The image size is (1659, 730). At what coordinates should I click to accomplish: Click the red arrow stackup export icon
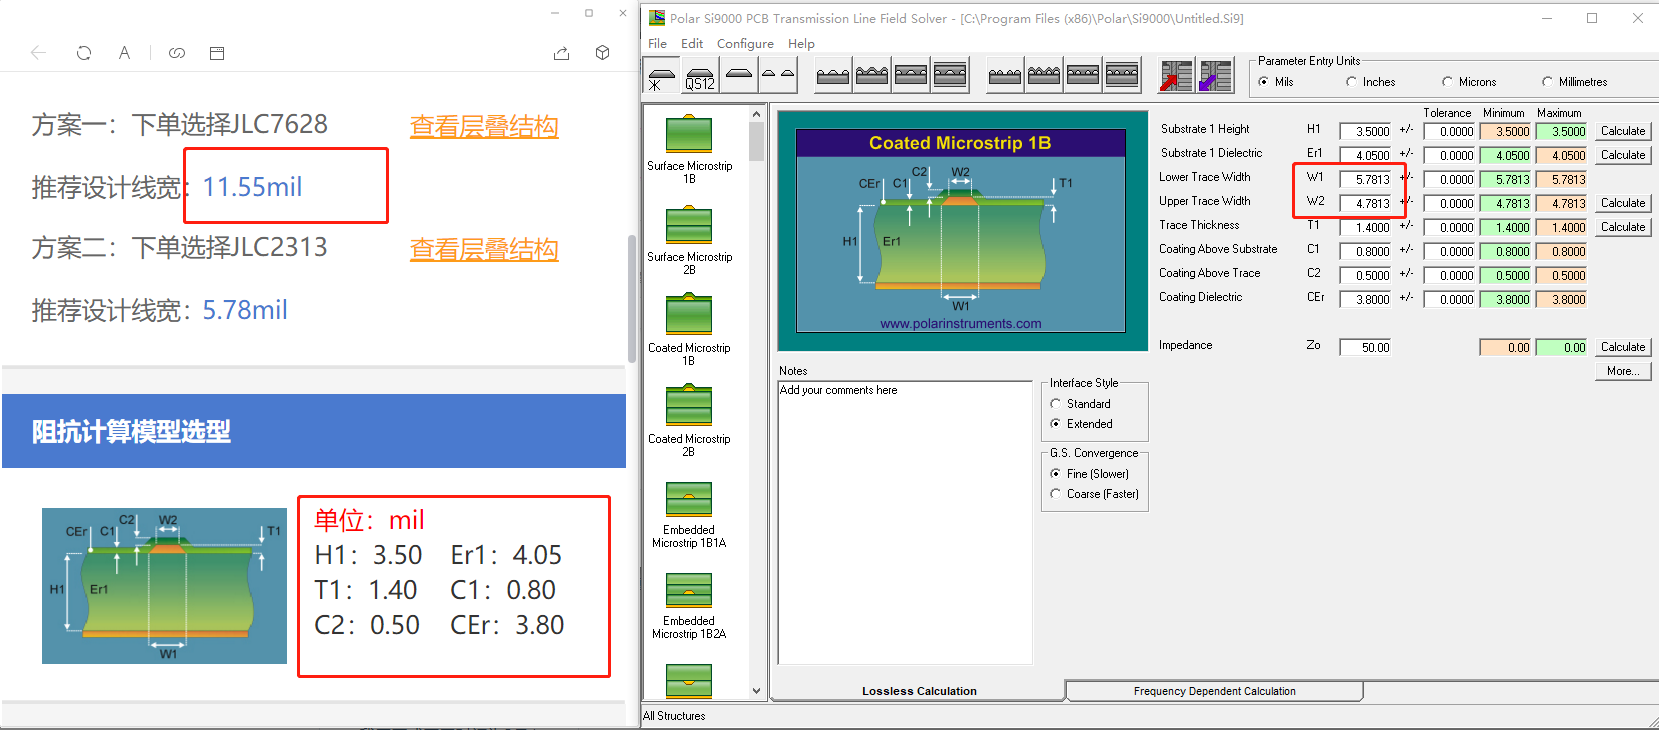[1176, 76]
